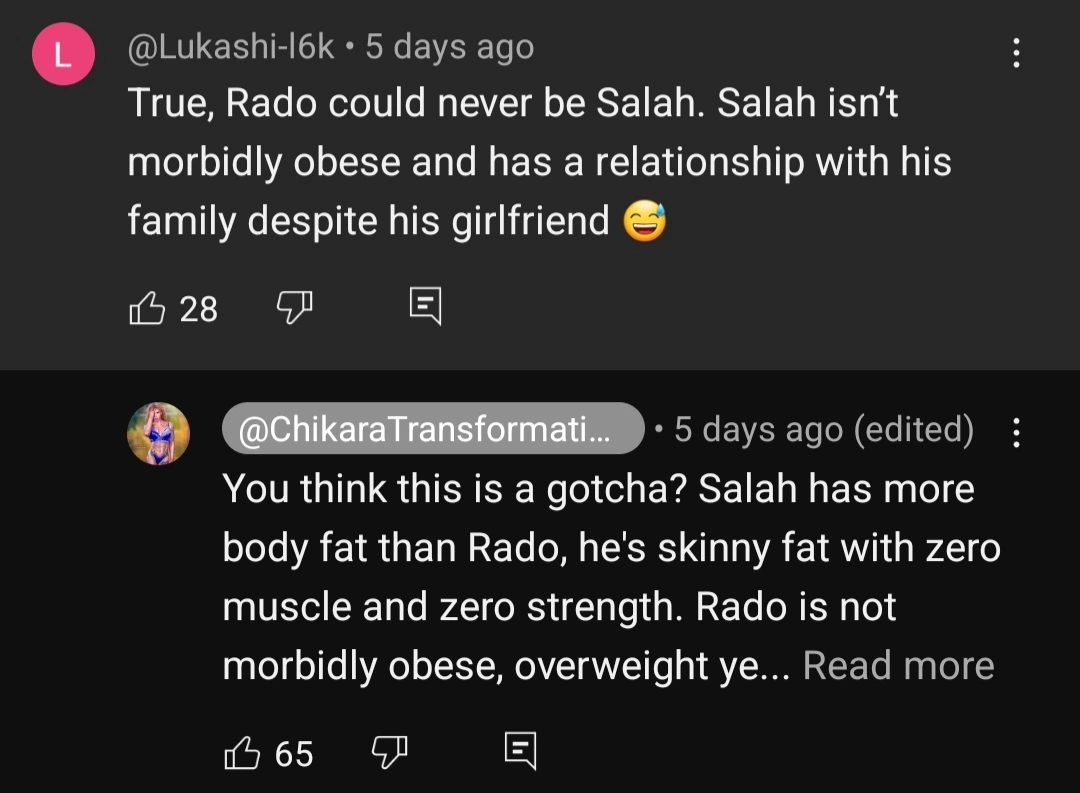View ChikaraTransformati's profile picture
The height and width of the screenshot is (793, 1080).
coord(158,434)
